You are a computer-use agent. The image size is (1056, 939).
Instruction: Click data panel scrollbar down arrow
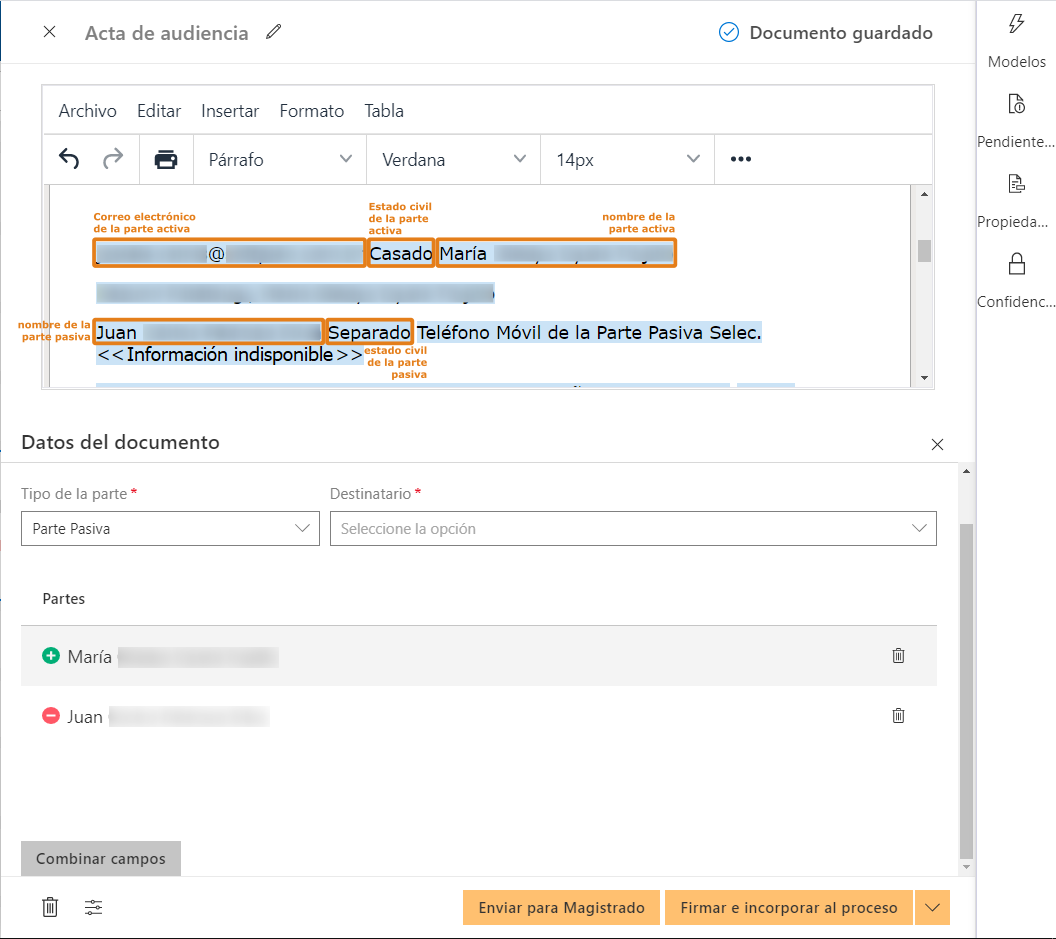966,867
